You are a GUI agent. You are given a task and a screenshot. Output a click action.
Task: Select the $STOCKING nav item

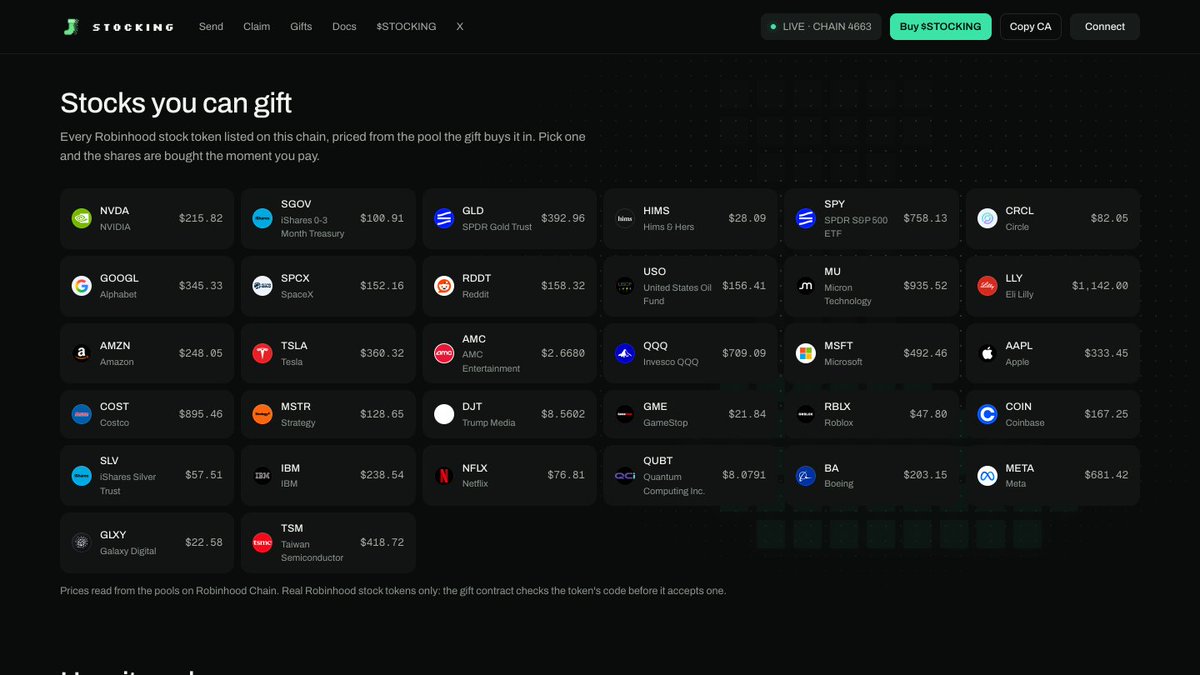pyautogui.click(x=406, y=27)
